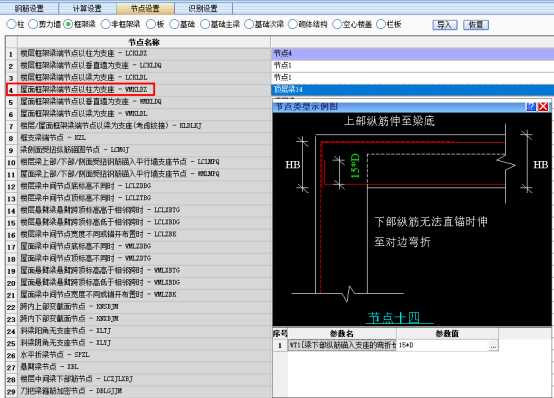Open the 识别设置 tab
This screenshot has height=398, width=554.
pyautogui.click(x=203, y=8)
